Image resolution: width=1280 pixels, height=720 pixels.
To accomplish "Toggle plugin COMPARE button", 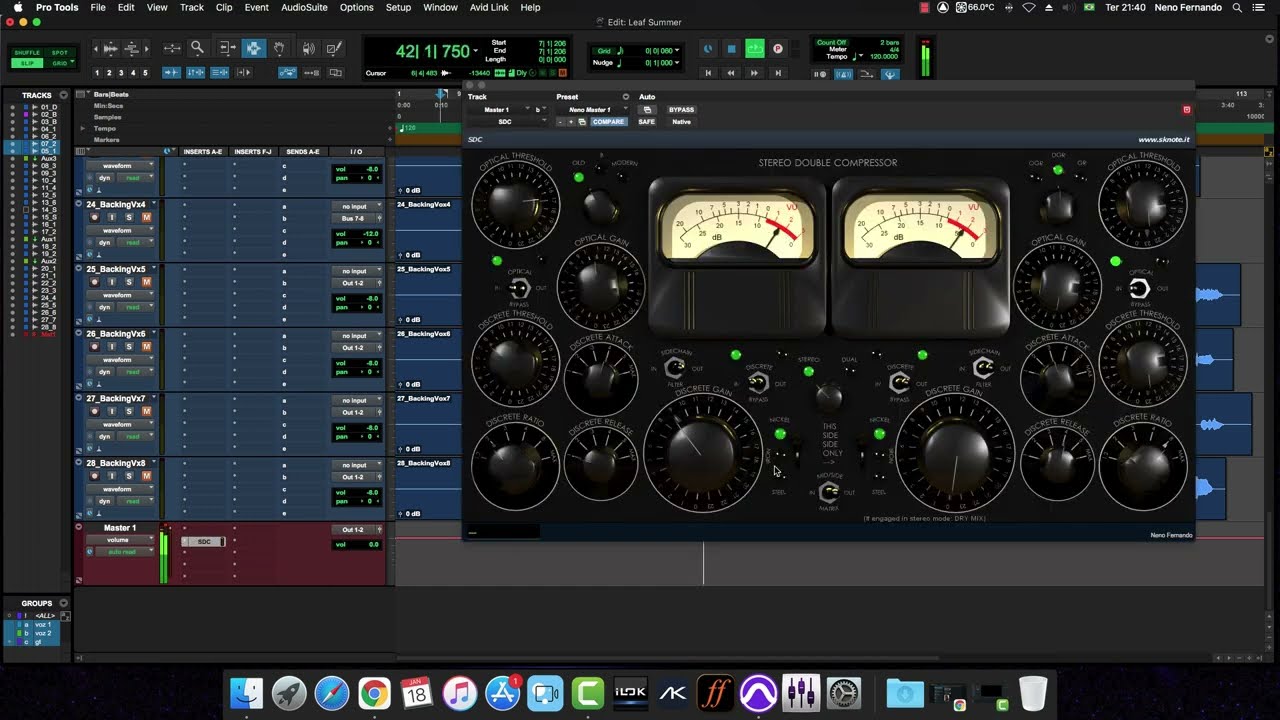I will (608, 122).
